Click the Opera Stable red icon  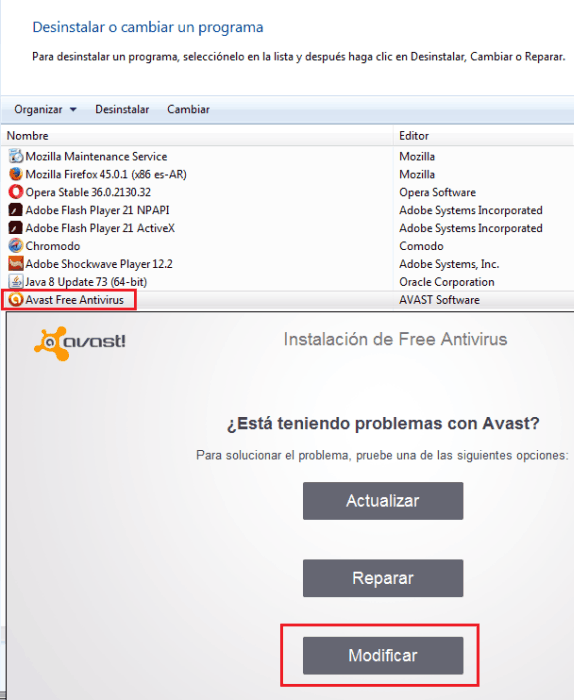[16, 192]
